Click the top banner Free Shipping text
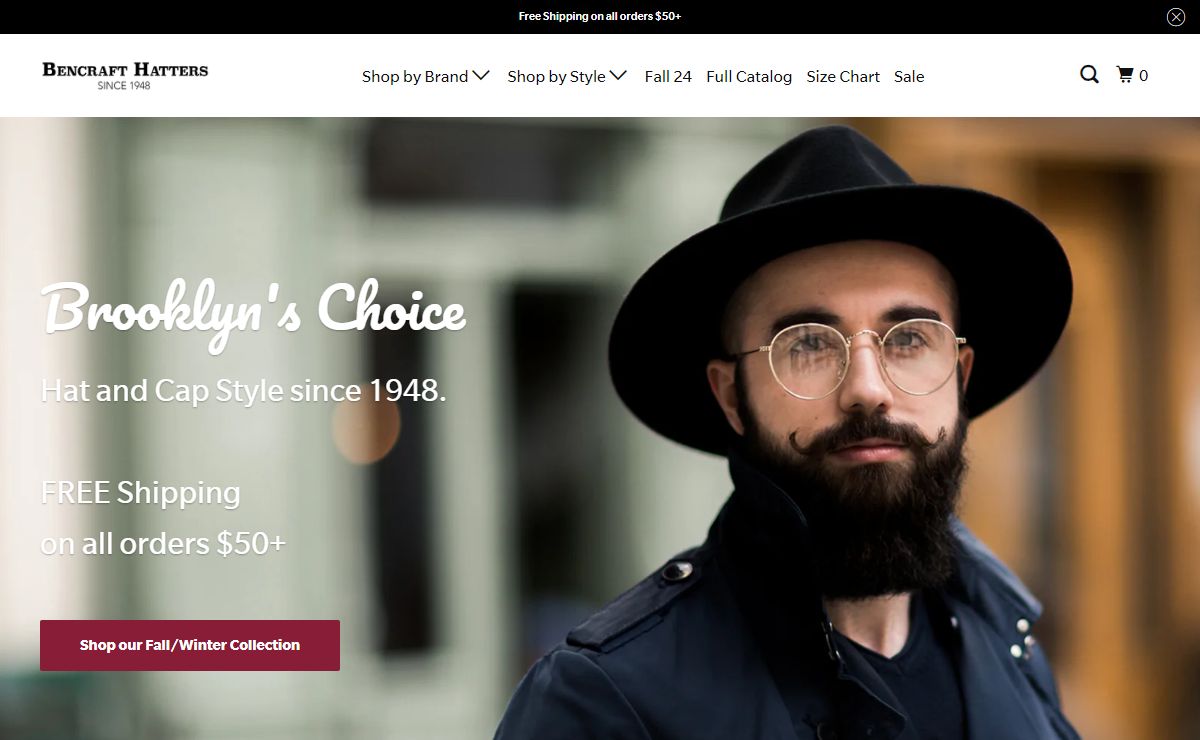 pos(600,16)
